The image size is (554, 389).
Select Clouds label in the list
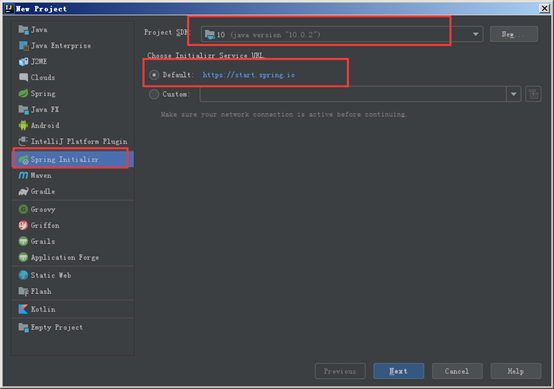tap(43, 77)
